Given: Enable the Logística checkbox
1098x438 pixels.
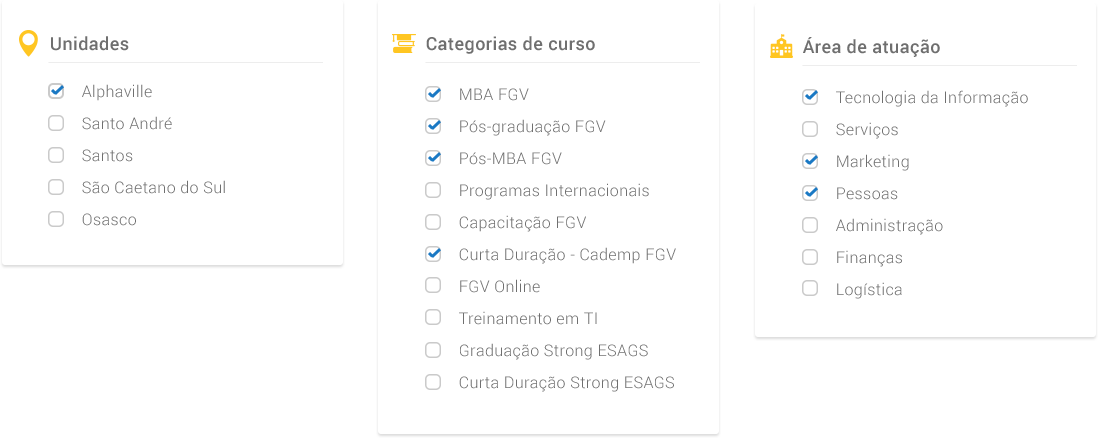Looking at the screenshot, I should point(810,289).
